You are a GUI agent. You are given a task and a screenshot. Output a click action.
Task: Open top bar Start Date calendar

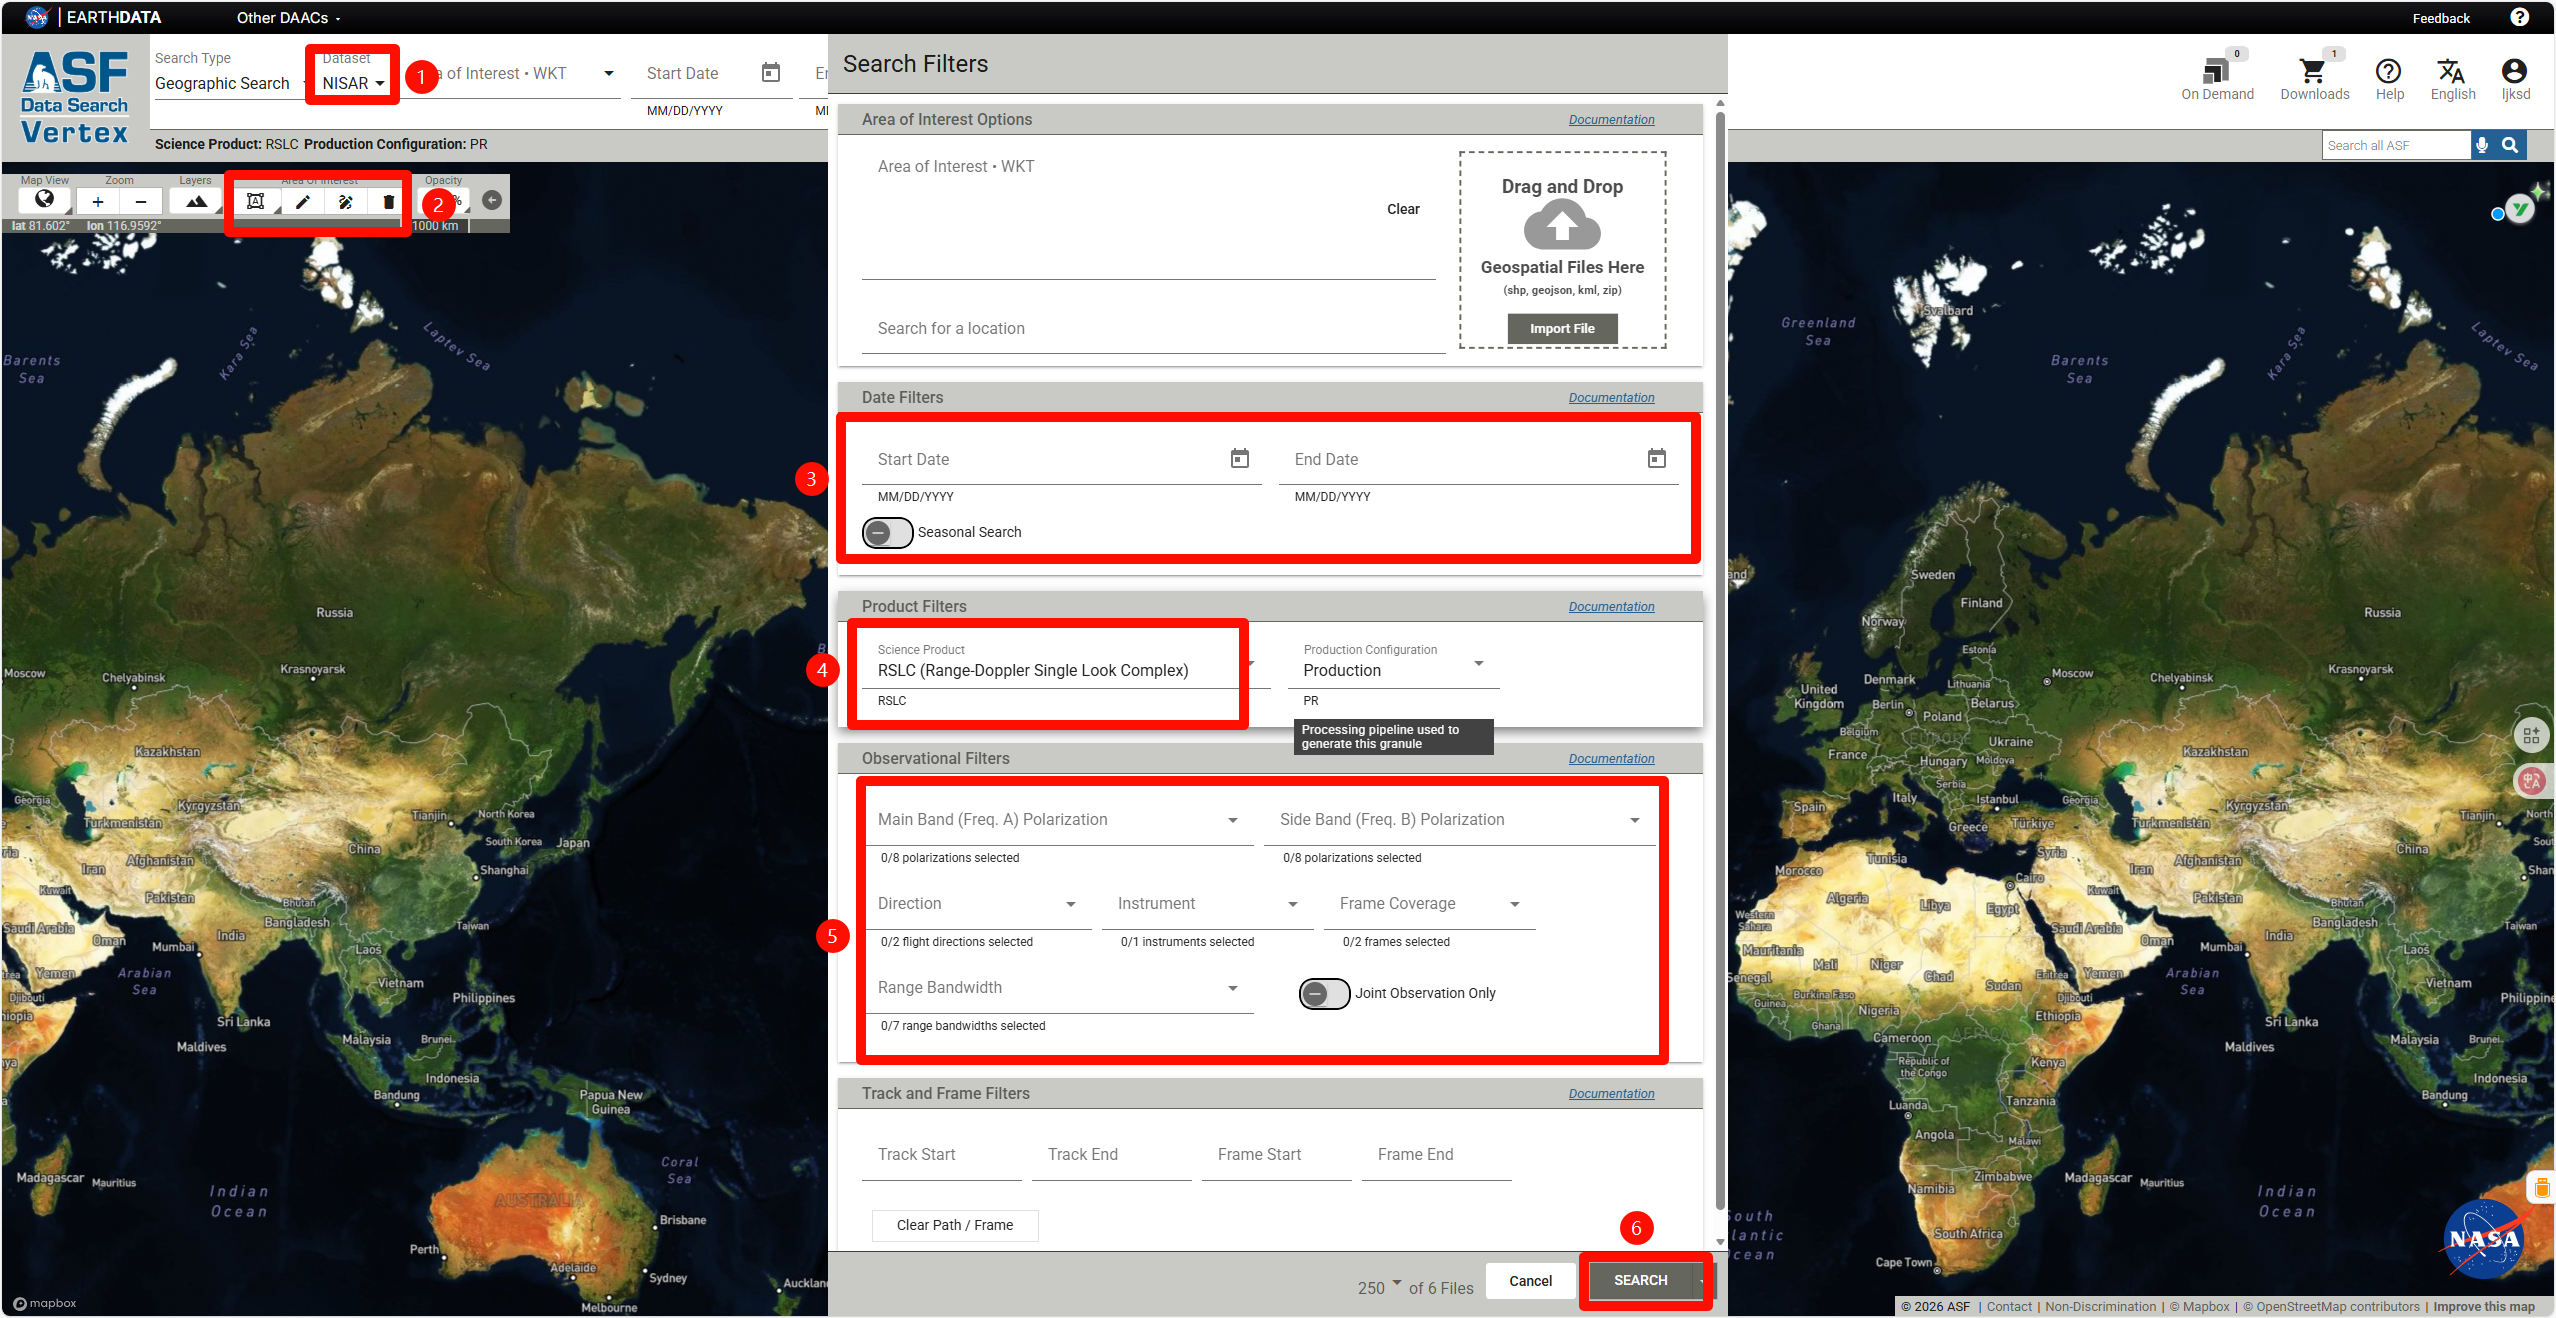771,72
